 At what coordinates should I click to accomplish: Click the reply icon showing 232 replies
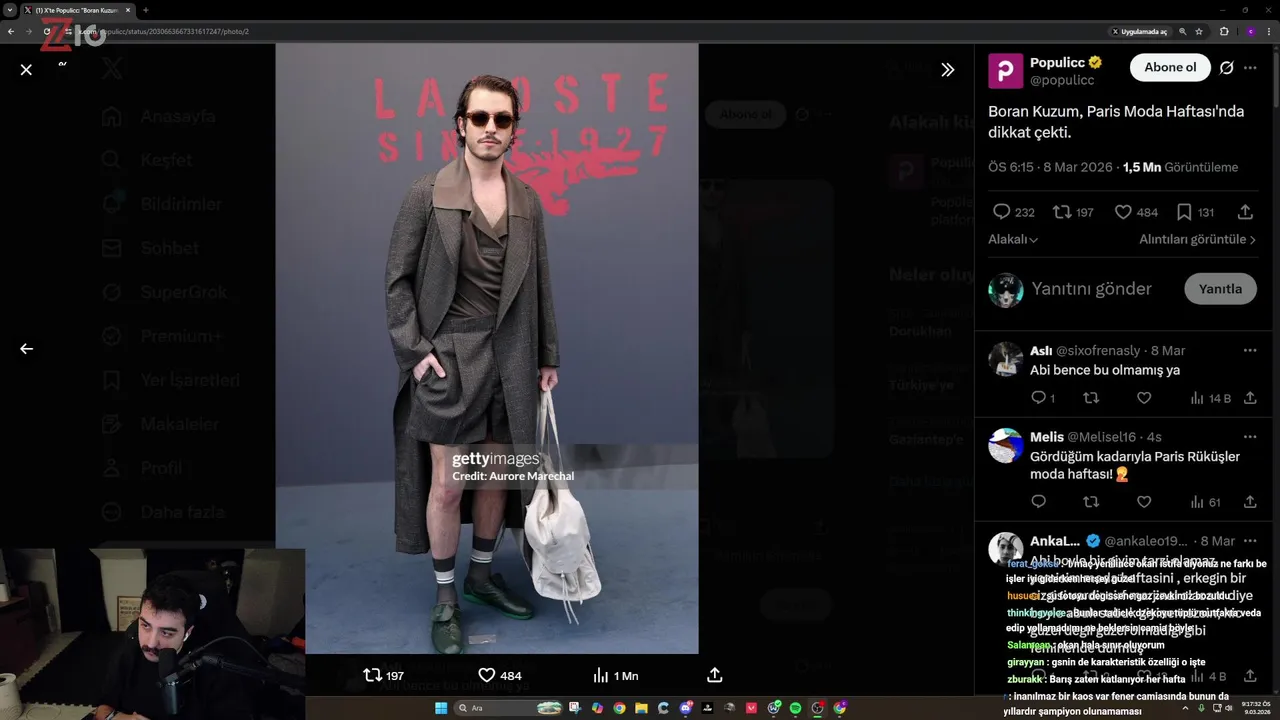pyautogui.click(x=1001, y=212)
